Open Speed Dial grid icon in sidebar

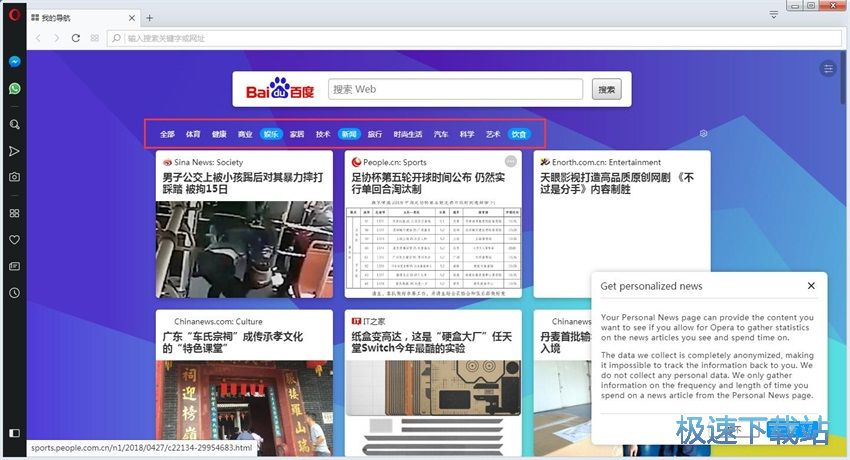click(15, 213)
